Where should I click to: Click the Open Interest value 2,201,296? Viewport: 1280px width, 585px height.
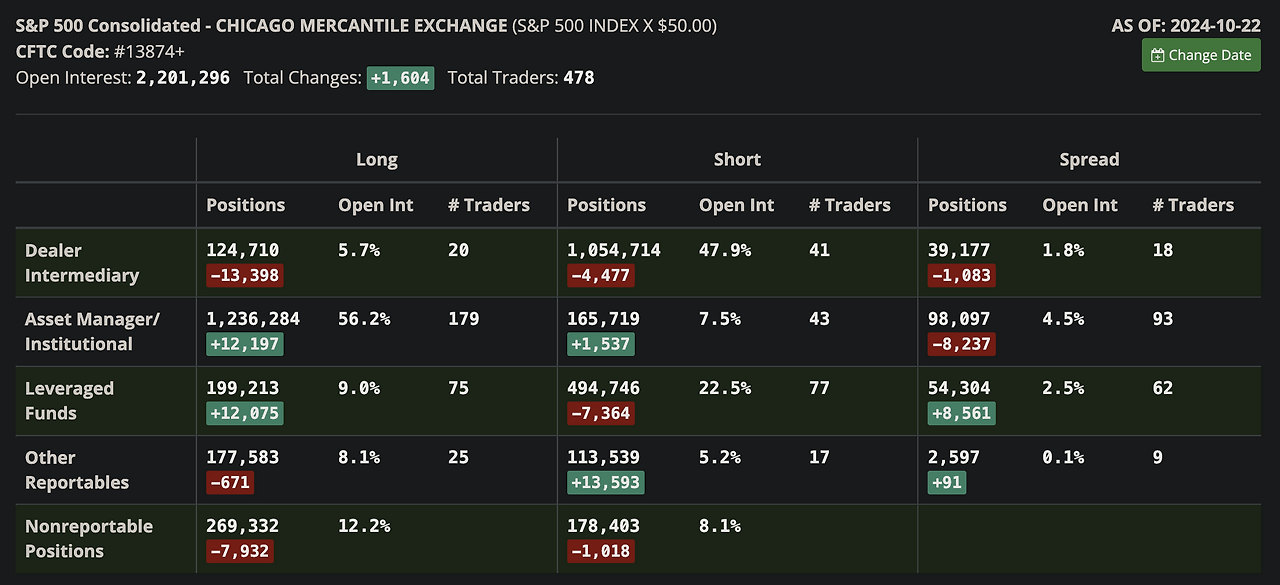pyautogui.click(x=183, y=77)
